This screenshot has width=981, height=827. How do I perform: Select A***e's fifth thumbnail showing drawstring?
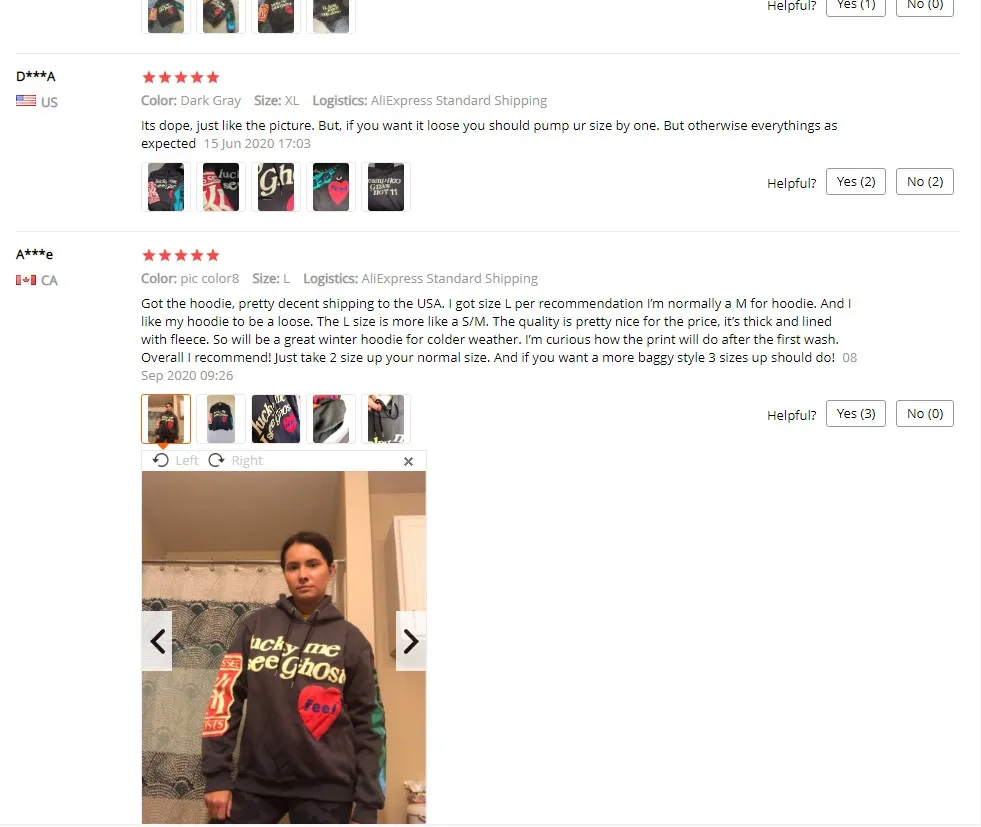point(386,419)
